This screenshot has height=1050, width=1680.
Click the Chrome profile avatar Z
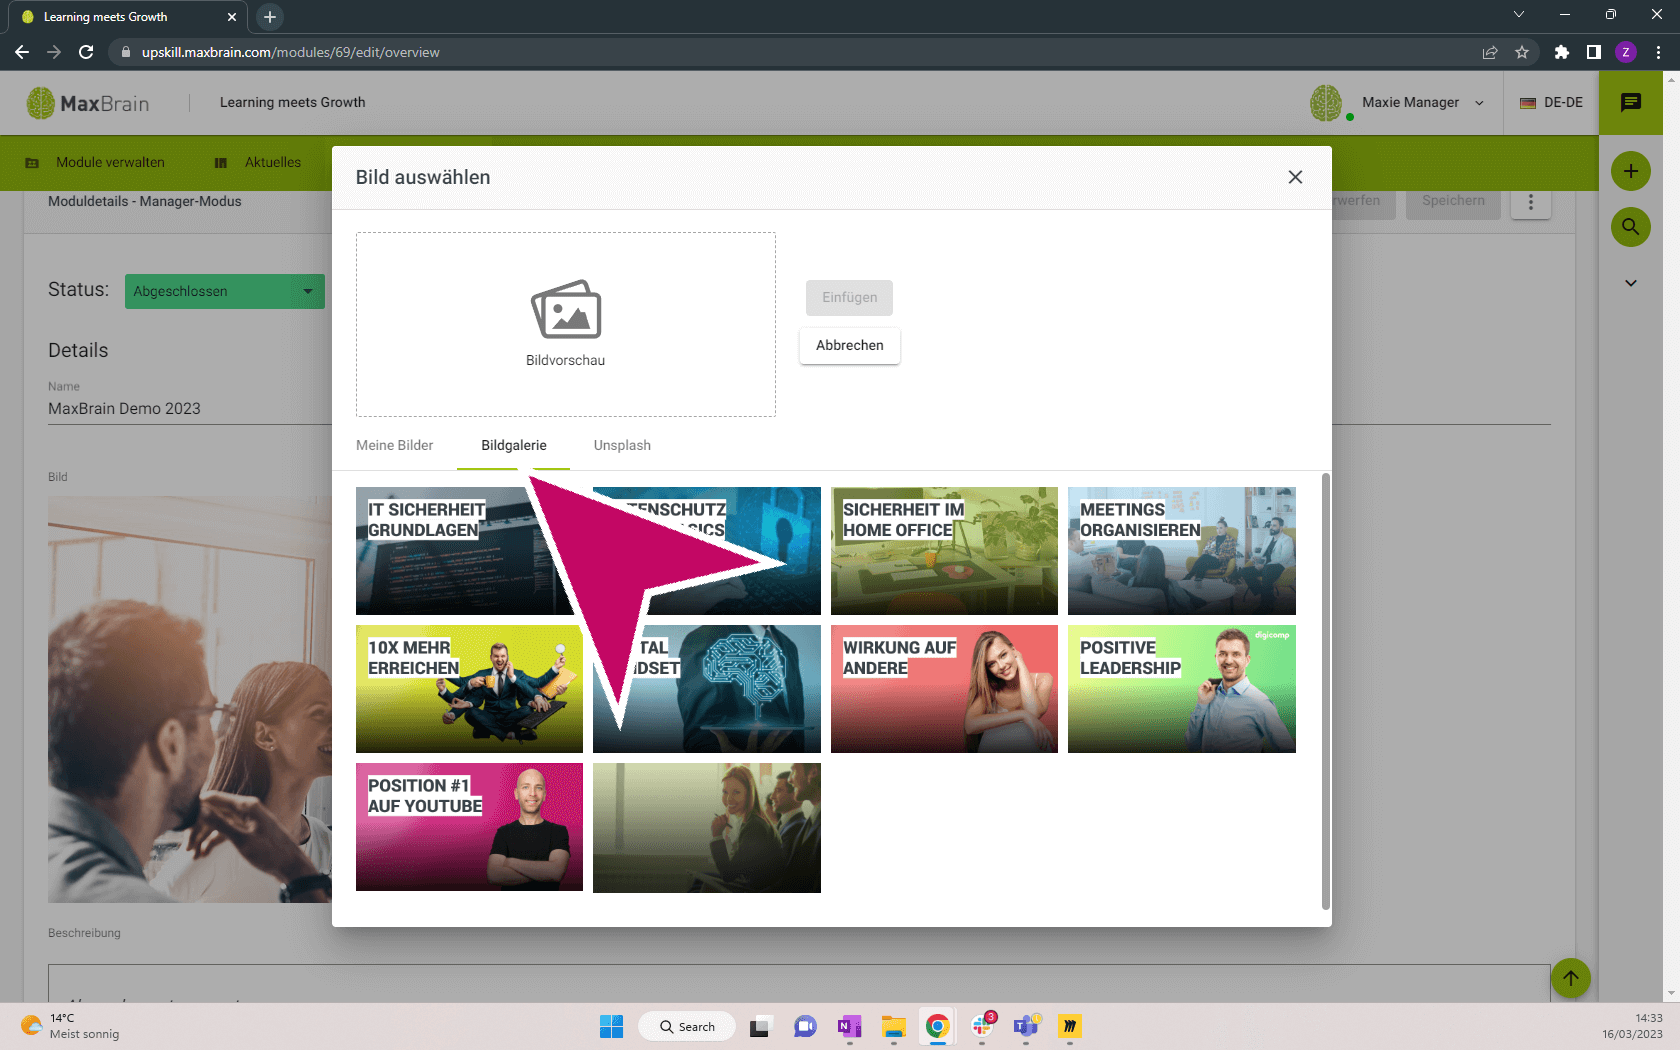1626,52
